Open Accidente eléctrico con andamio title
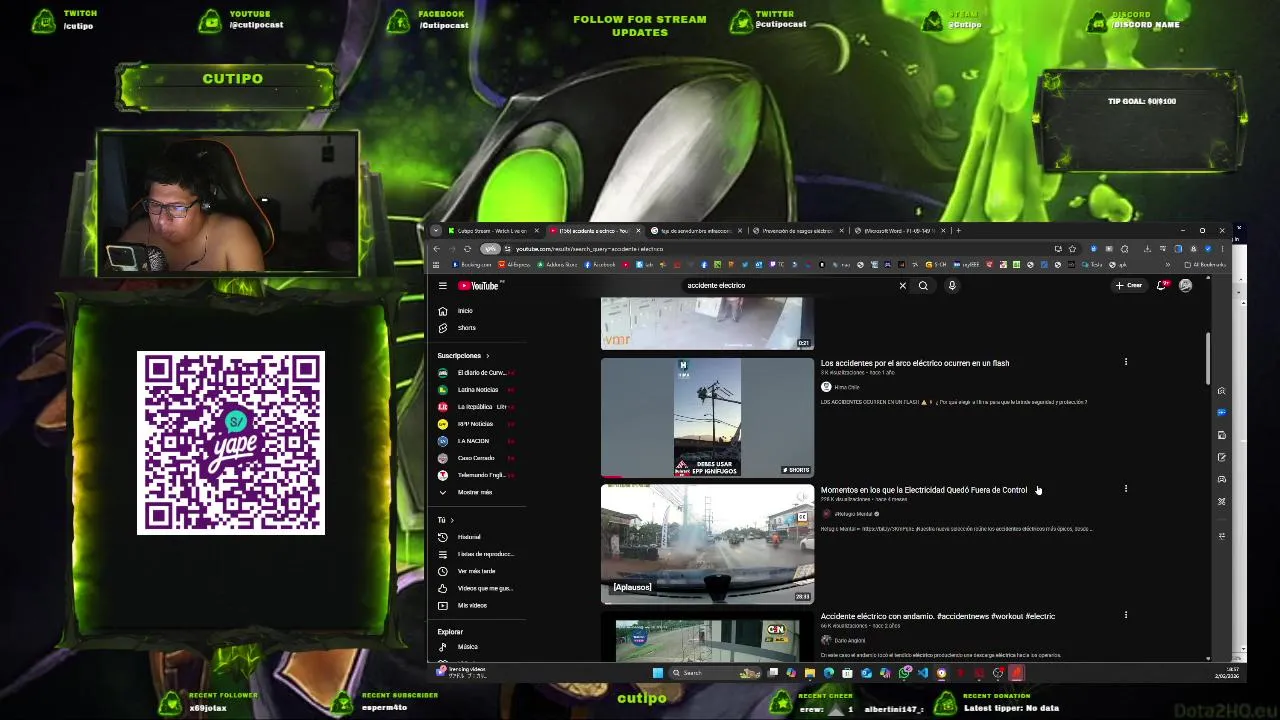Screen dimensions: 1280x720 [938, 616]
